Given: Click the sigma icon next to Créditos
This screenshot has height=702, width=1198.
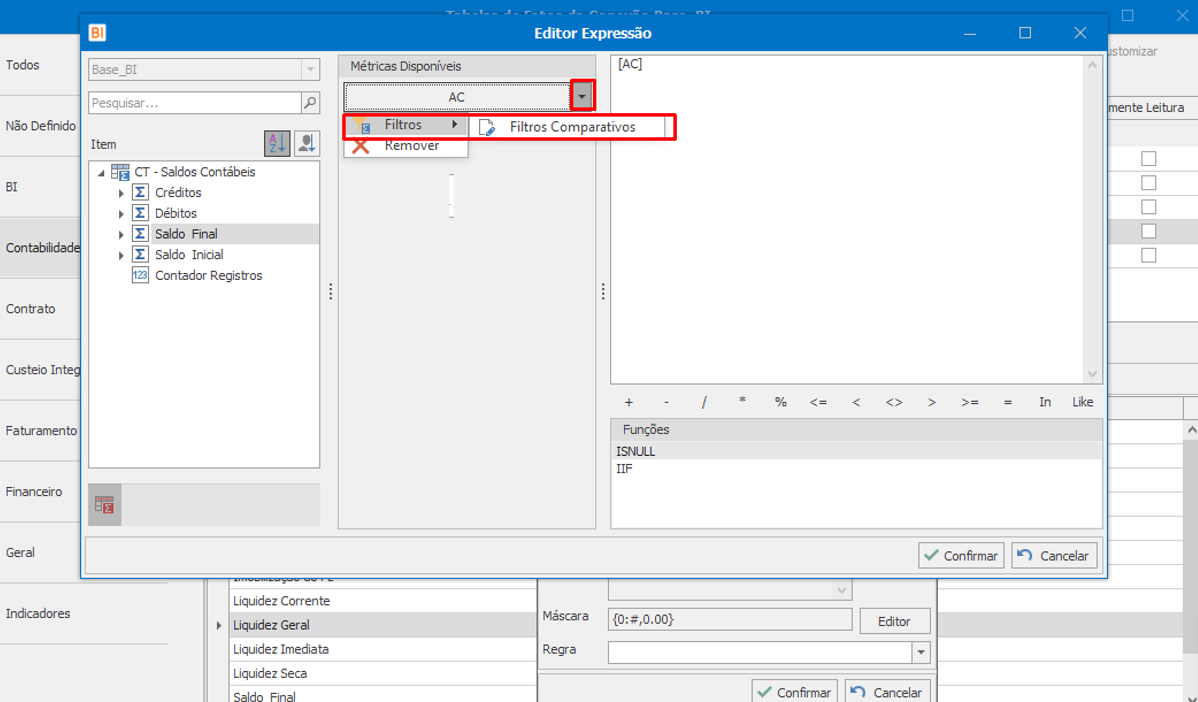Looking at the screenshot, I should tap(140, 192).
